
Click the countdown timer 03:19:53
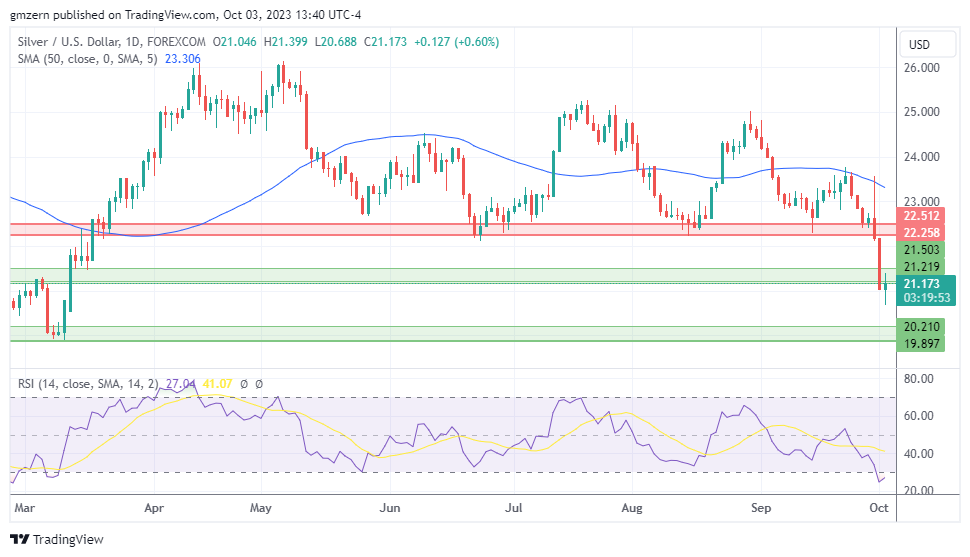tap(926, 298)
